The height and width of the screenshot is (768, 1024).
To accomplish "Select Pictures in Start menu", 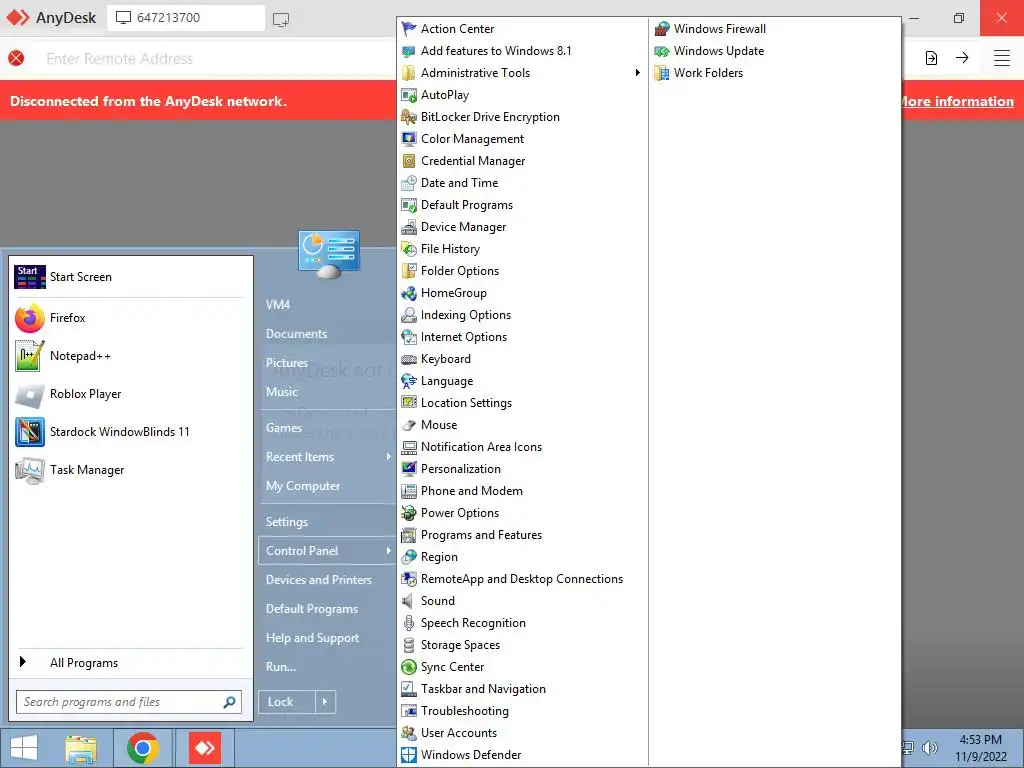I will tap(287, 362).
